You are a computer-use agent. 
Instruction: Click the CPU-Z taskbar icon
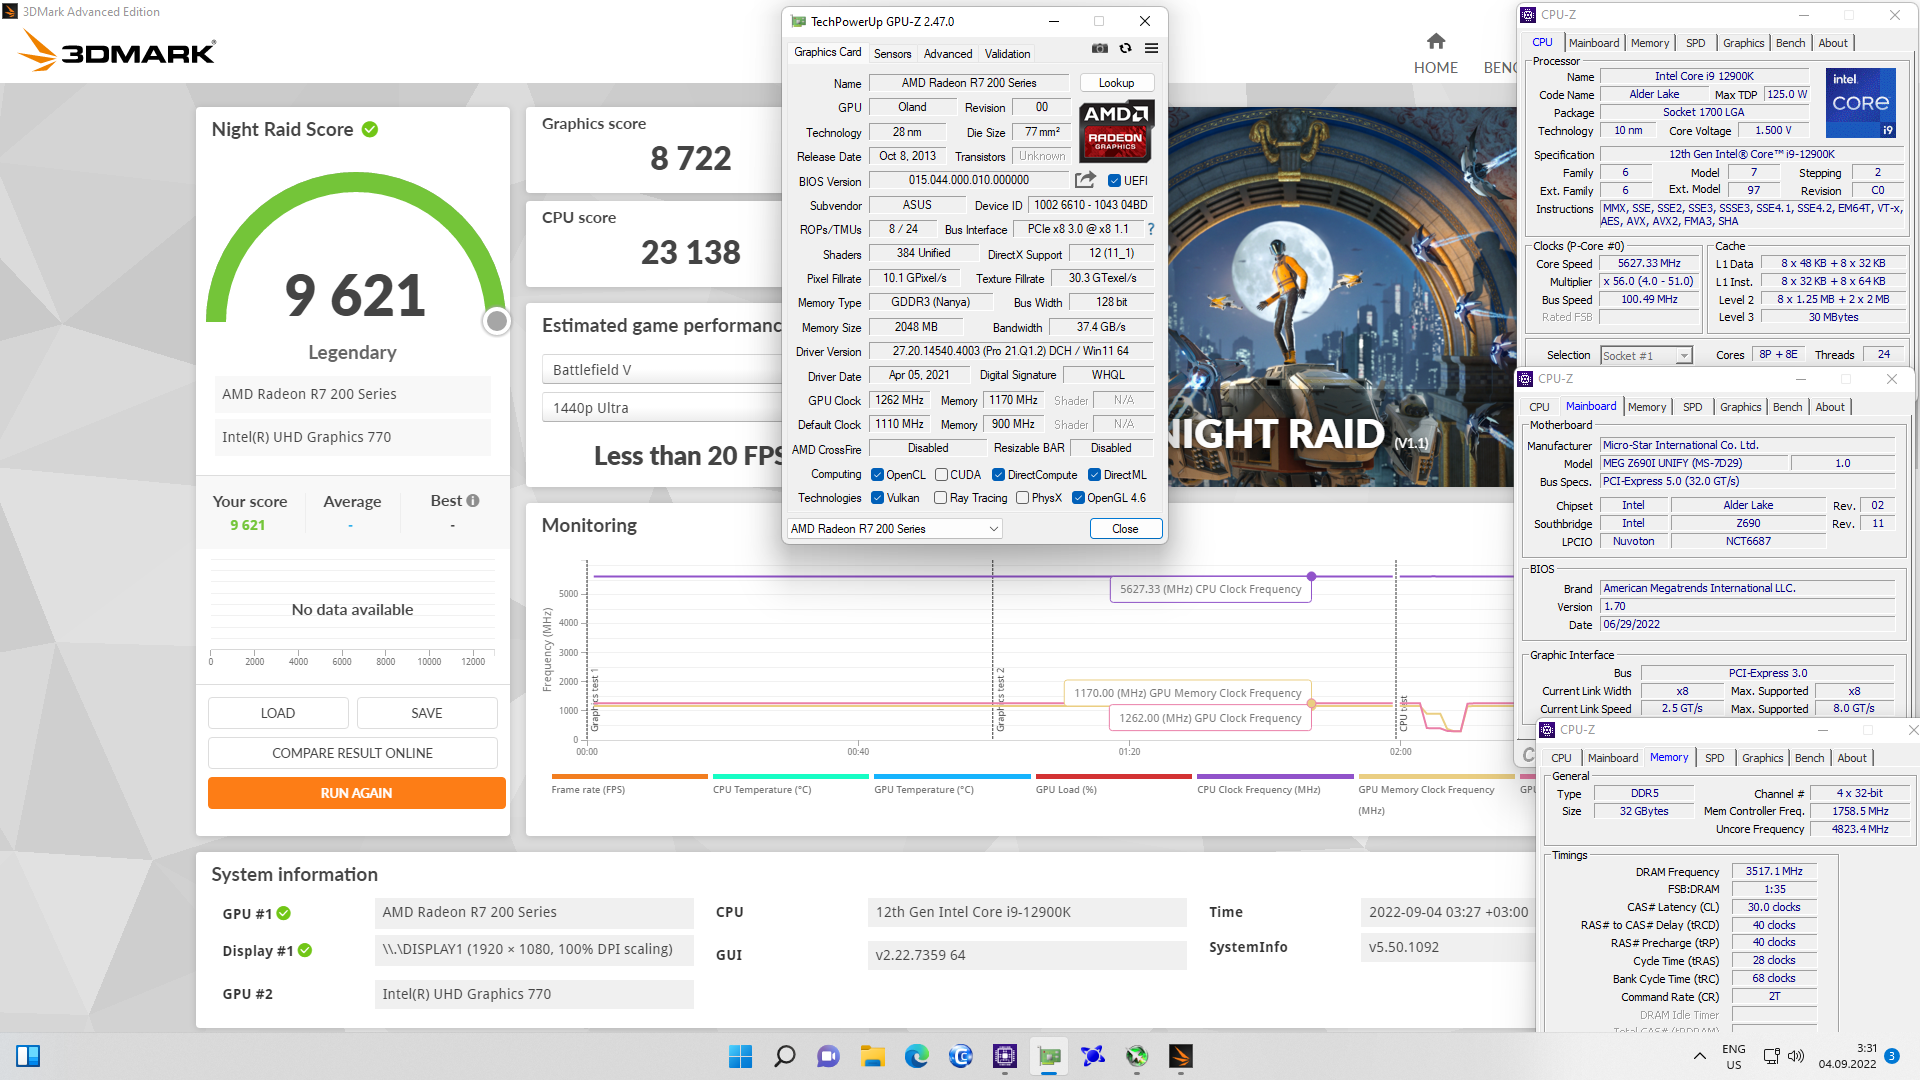(x=1005, y=1056)
